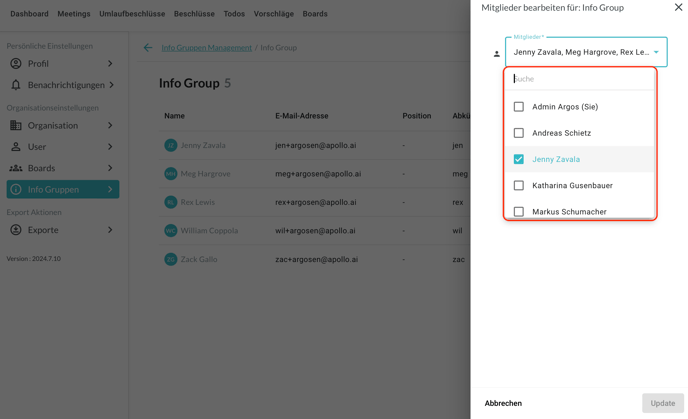Focus the Suche search field
This screenshot has width=688, height=419.
pyautogui.click(x=580, y=79)
